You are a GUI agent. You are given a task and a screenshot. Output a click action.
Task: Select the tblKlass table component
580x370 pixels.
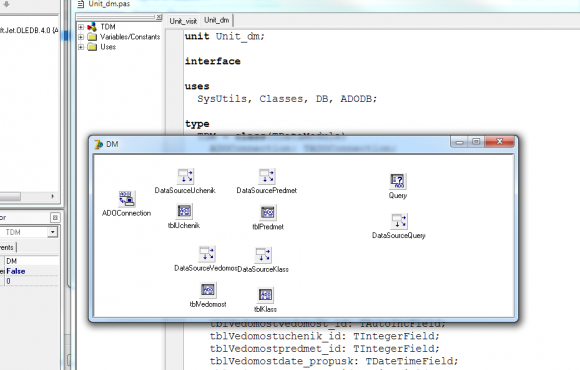pyautogui.click(x=266, y=295)
